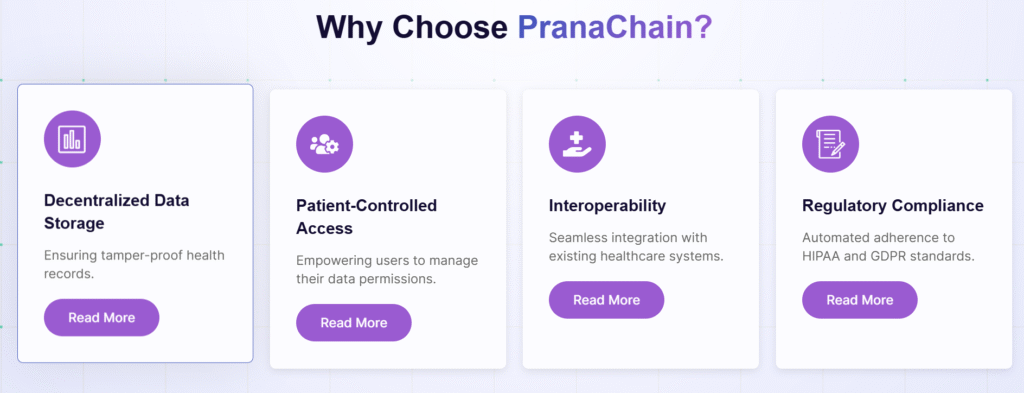
Task: Select Read More in the Regulatory Compliance card
Action: tap(859, 300)
